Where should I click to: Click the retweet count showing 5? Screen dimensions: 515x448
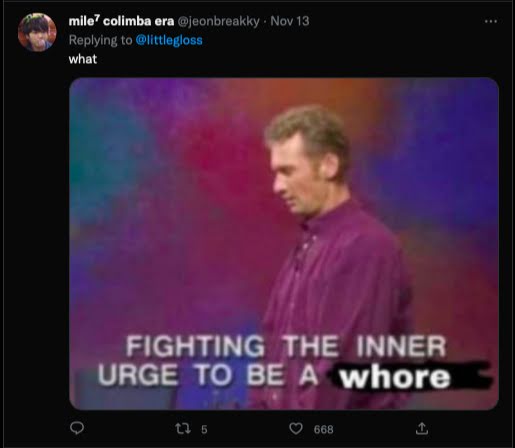(204, 429)
